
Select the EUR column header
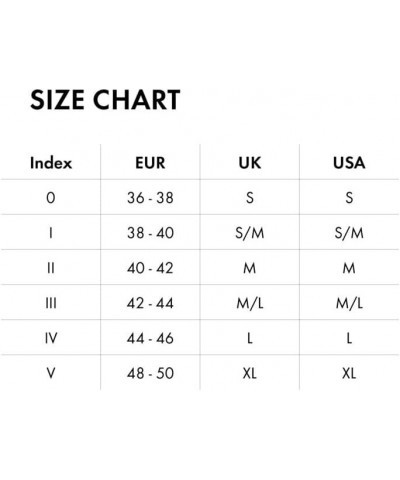coord(150,163)
